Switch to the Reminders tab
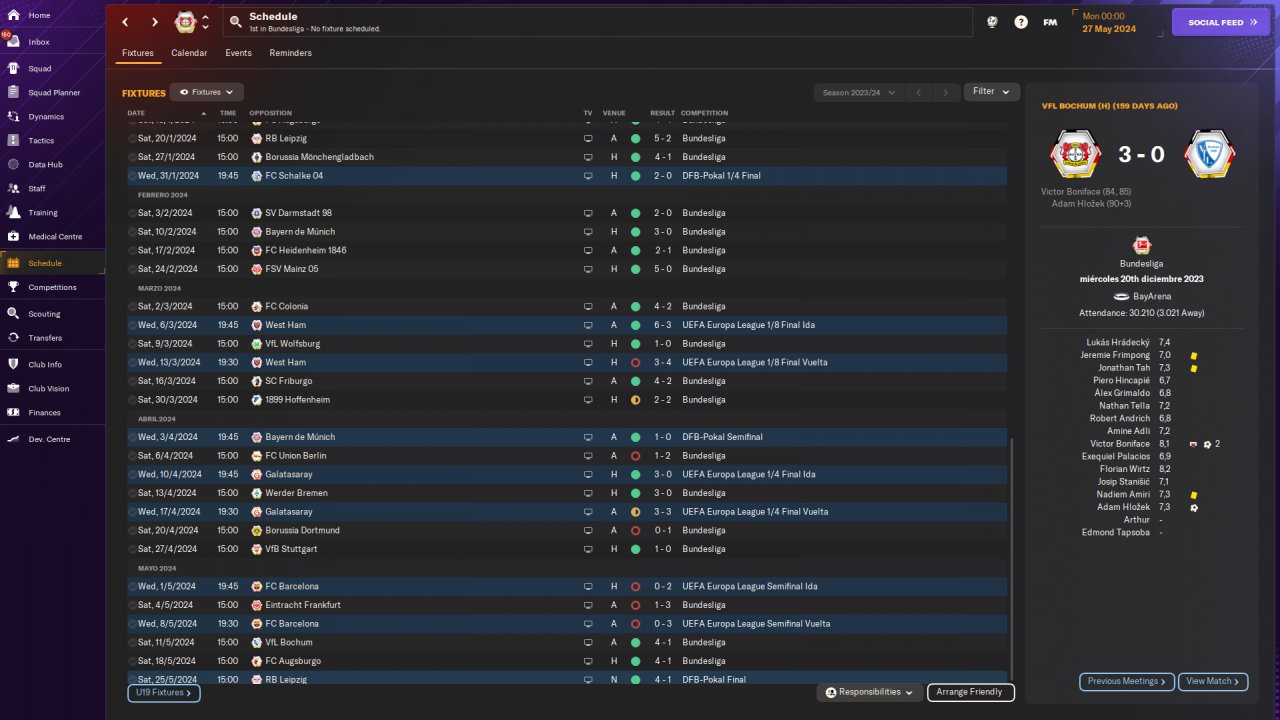This screenshot has width=1280, height=720. coord(290,53)
